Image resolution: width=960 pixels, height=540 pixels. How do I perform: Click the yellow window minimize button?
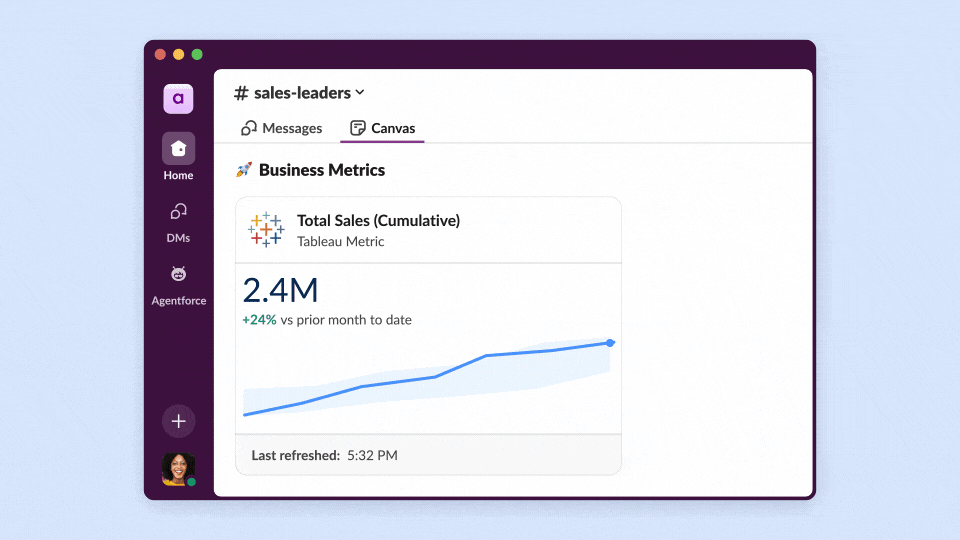click(179, 54)
